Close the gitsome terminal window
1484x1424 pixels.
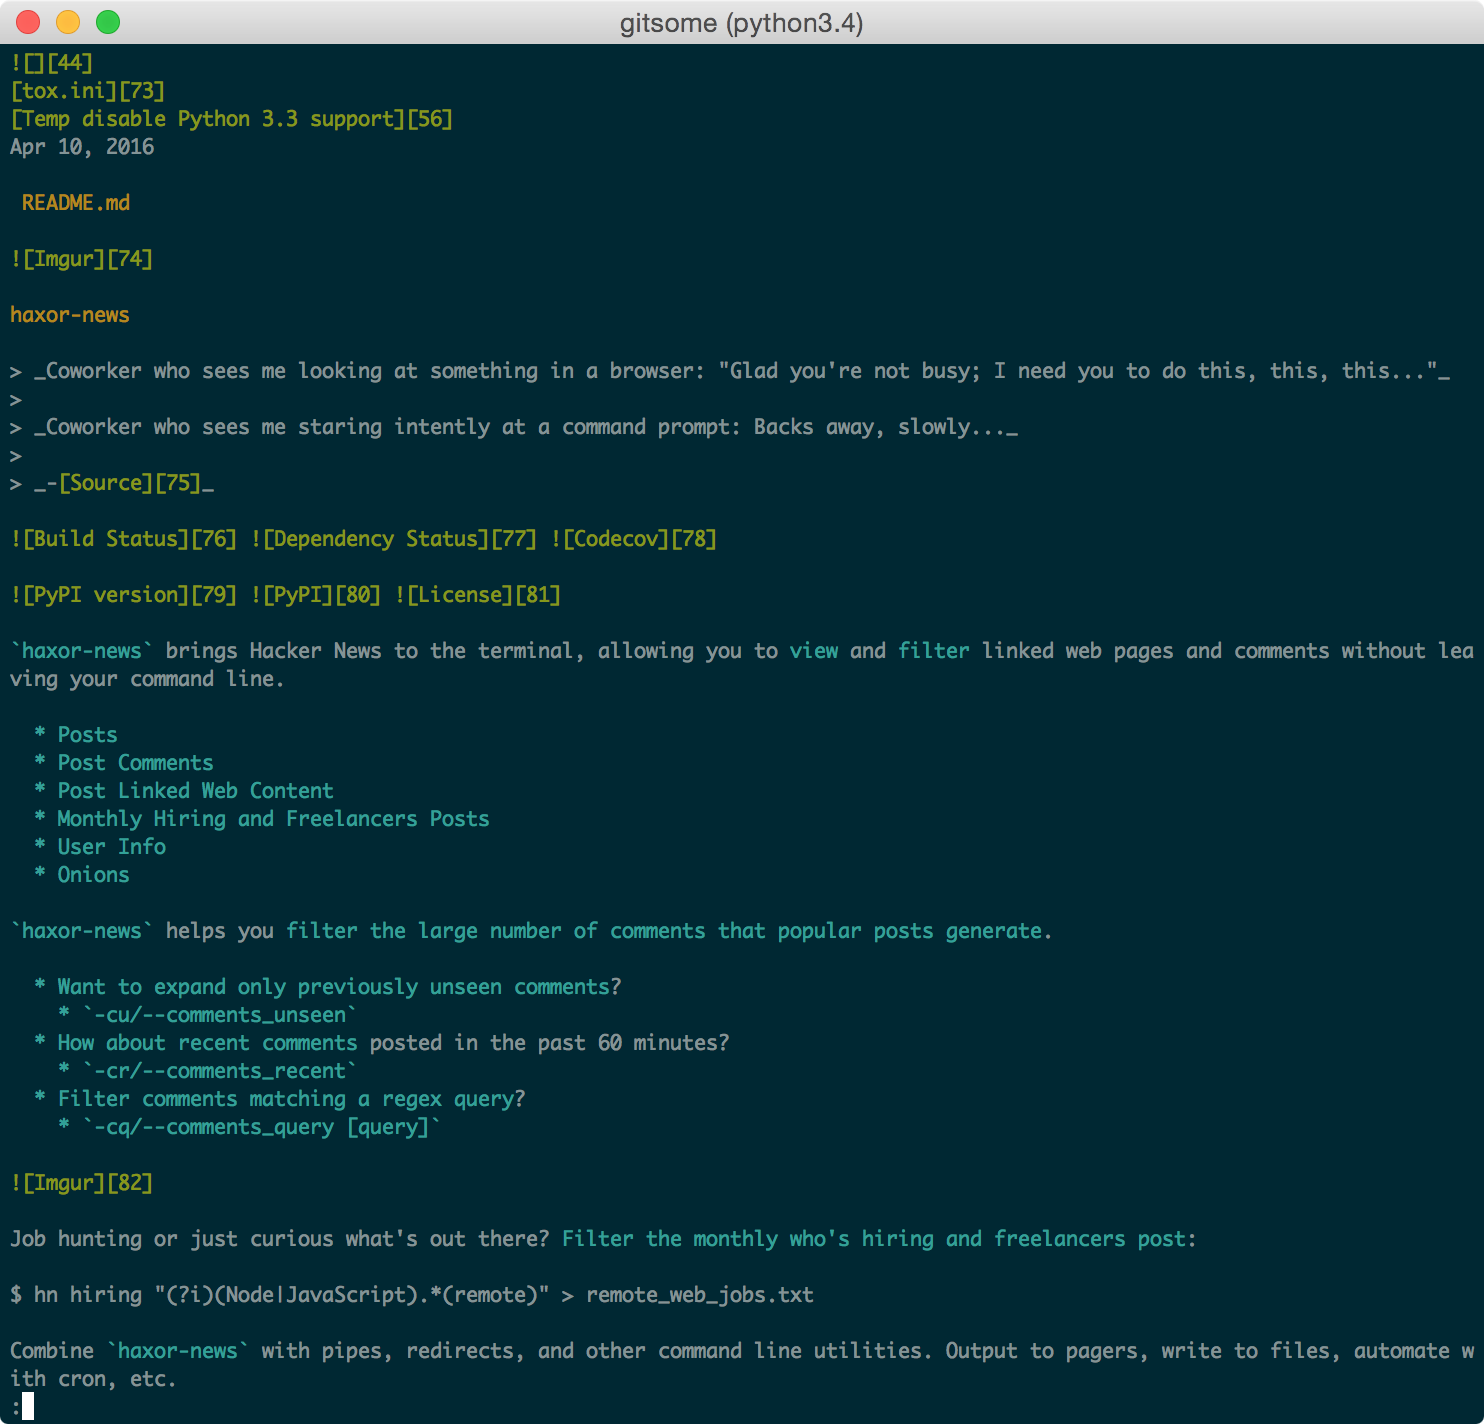[28, 22]
